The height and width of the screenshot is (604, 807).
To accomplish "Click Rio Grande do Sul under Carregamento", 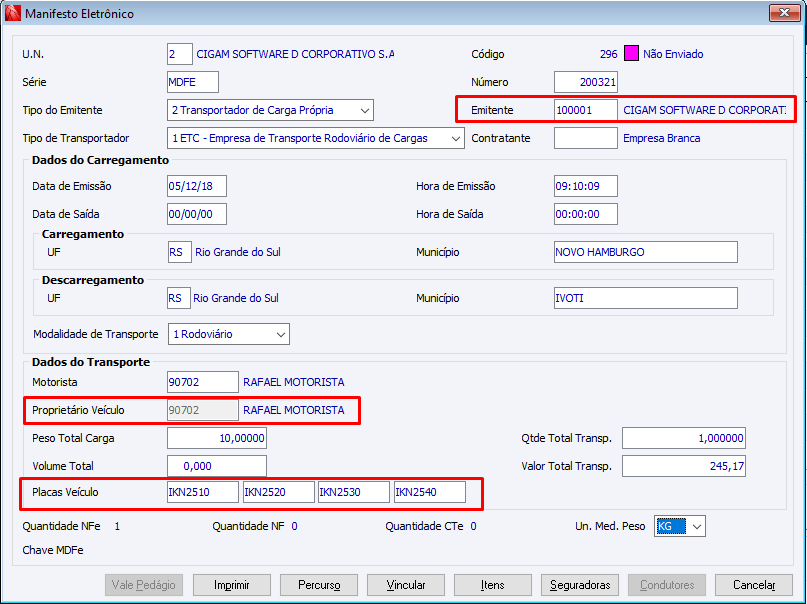I will pos(238,252).
